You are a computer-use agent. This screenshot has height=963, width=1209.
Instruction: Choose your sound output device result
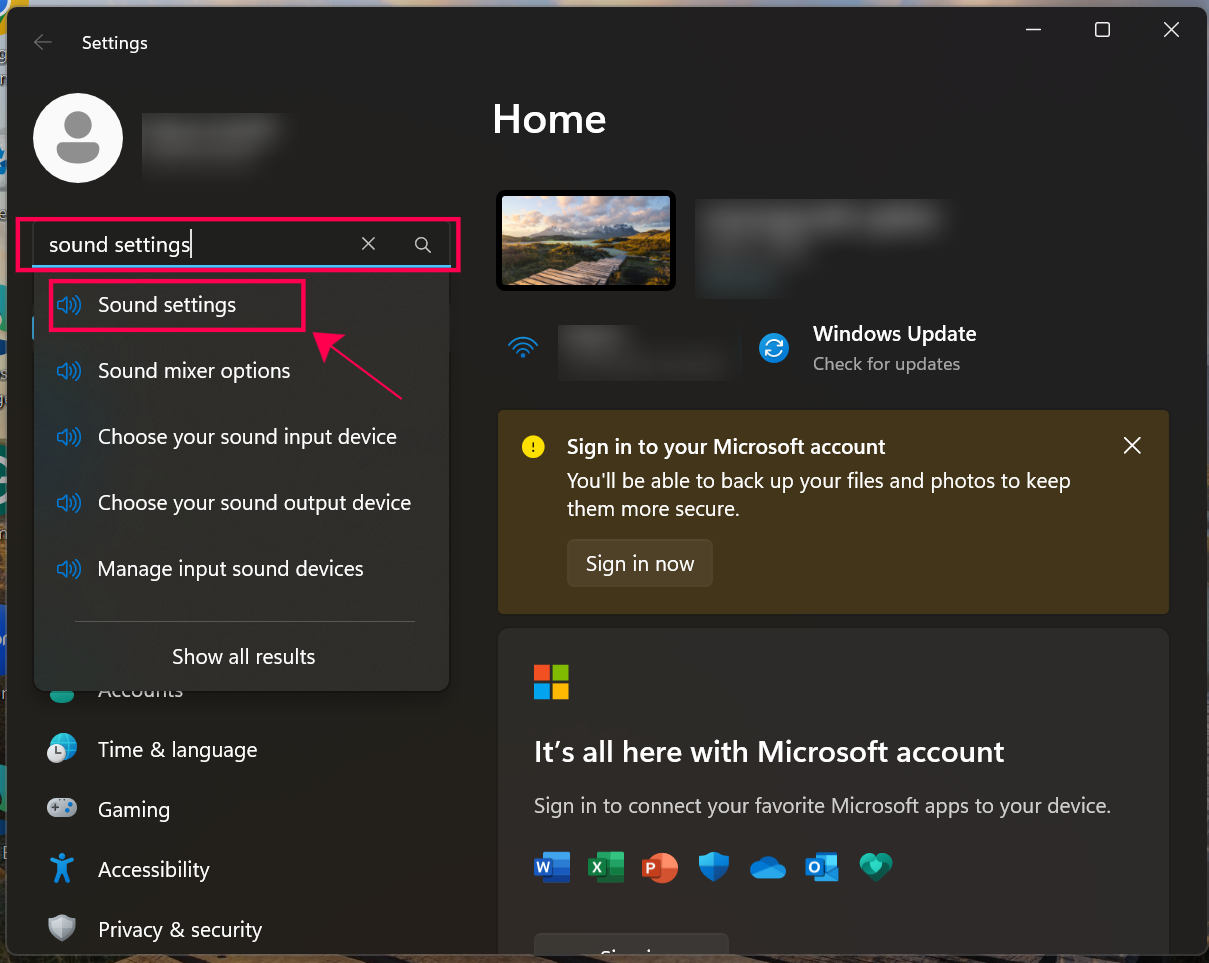point(241,503)
